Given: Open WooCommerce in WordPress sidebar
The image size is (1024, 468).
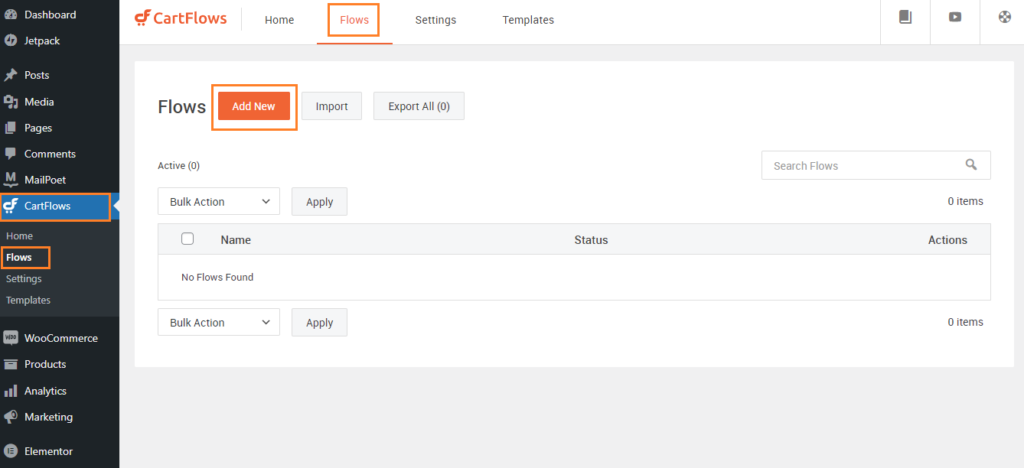Looking at the screenshot, I should point(61,338).
